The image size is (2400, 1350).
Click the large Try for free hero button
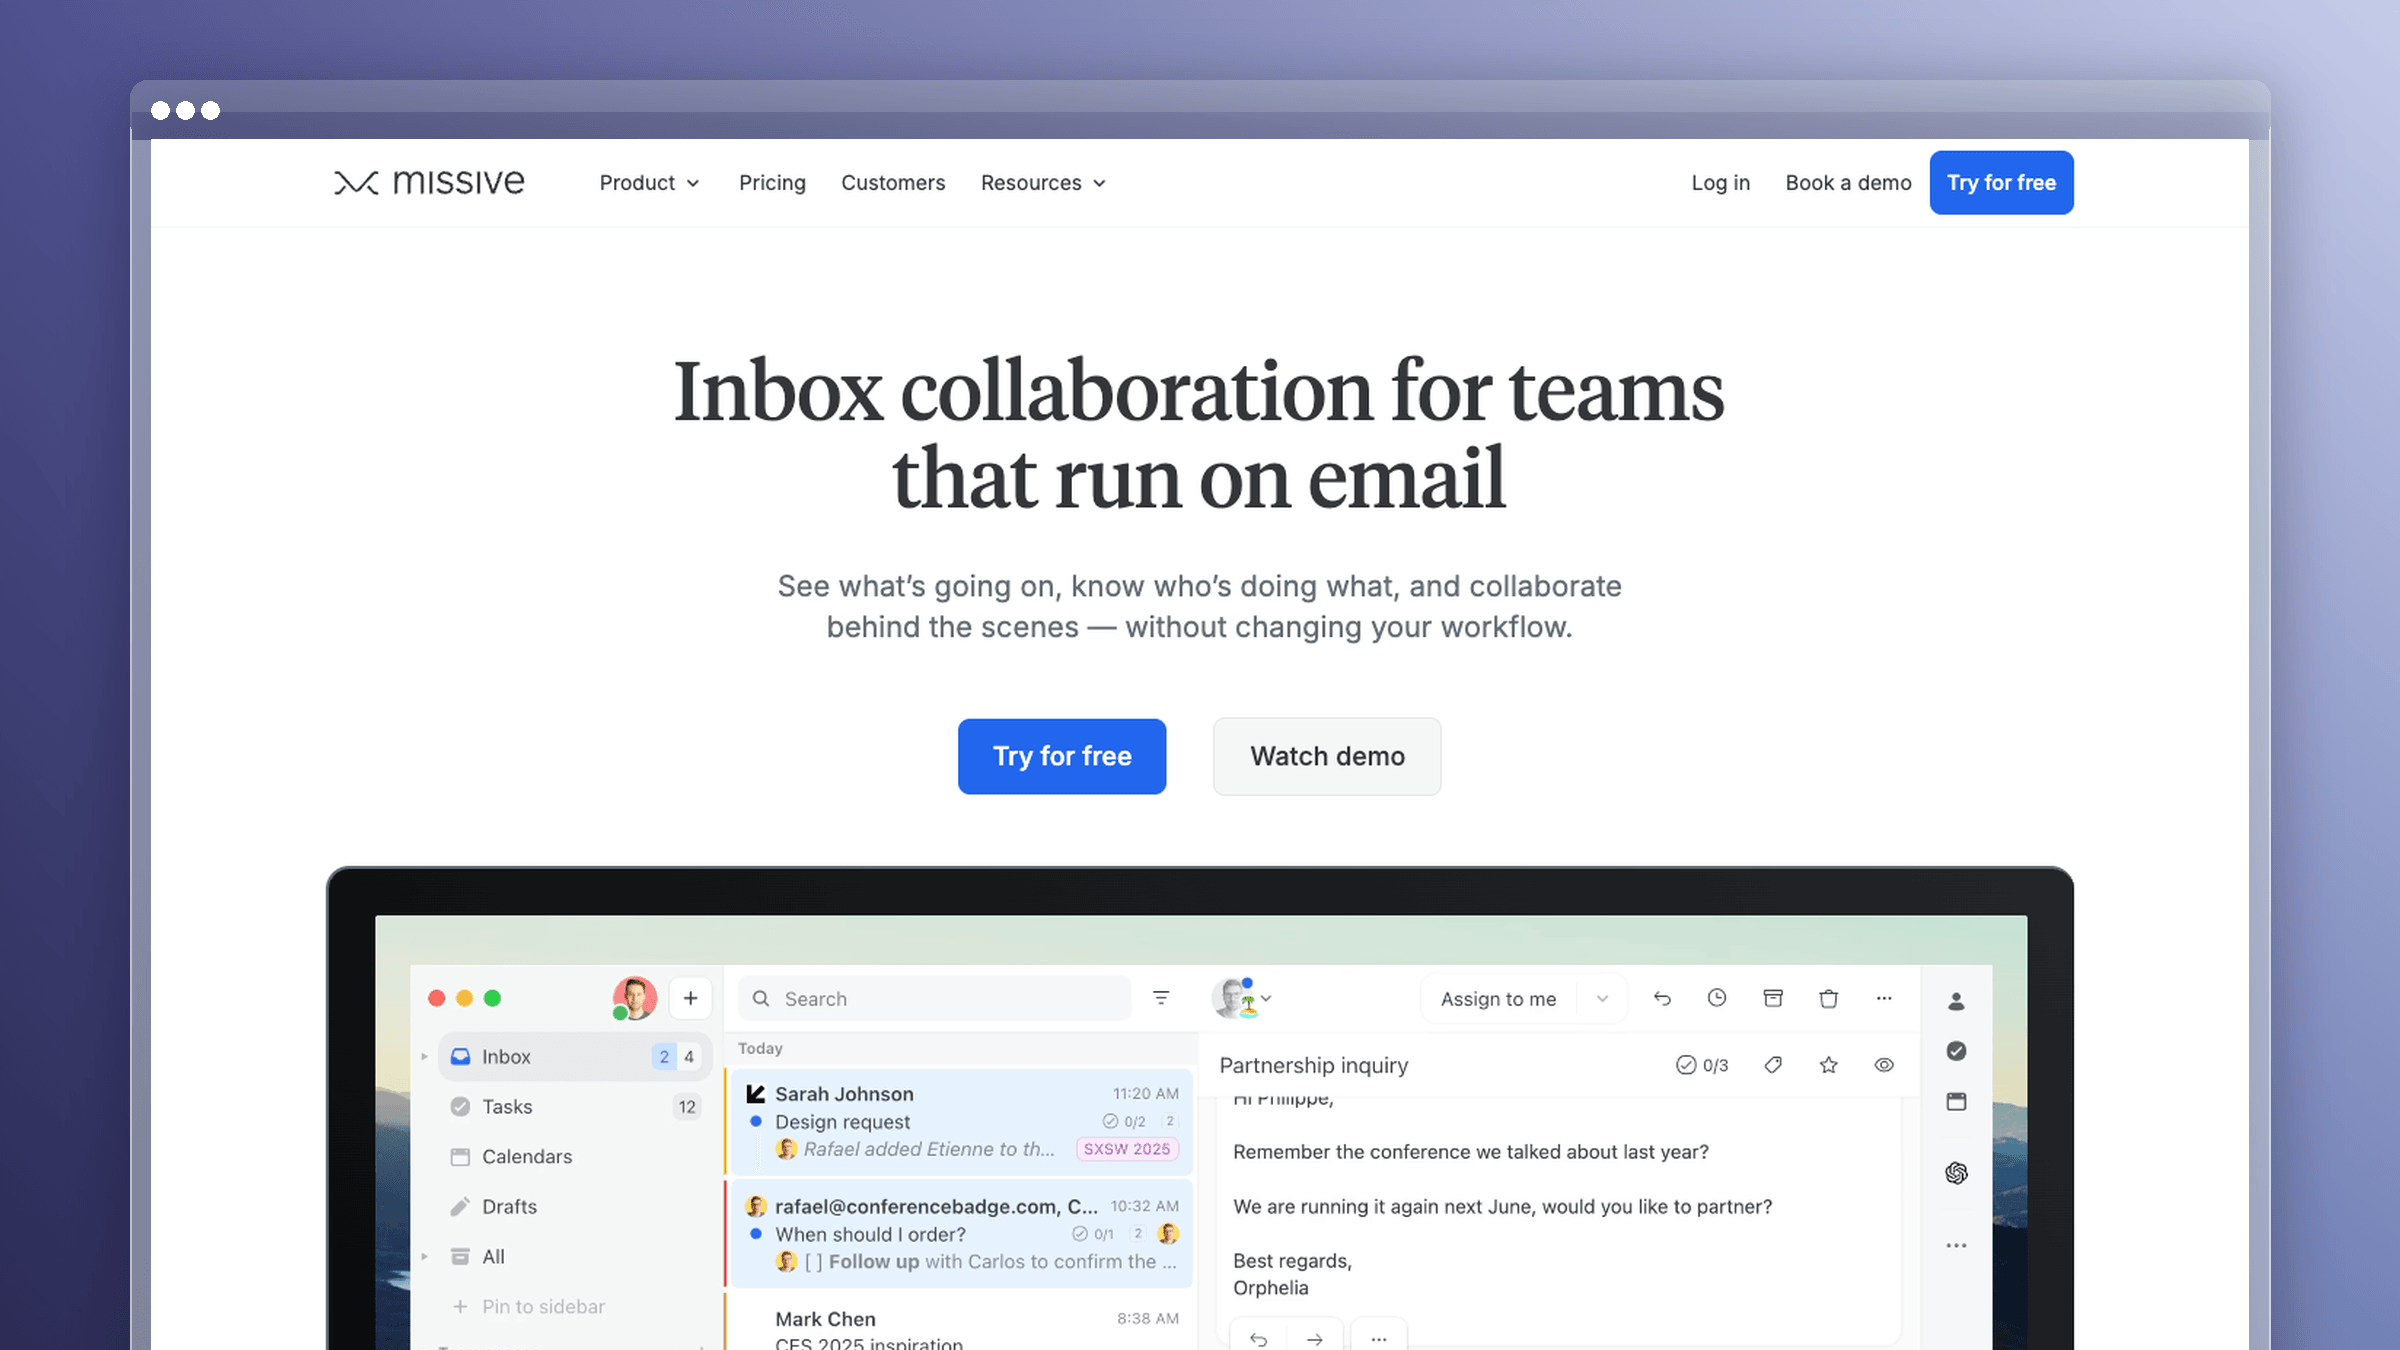pyautogui.click(x=1062, y=756)
